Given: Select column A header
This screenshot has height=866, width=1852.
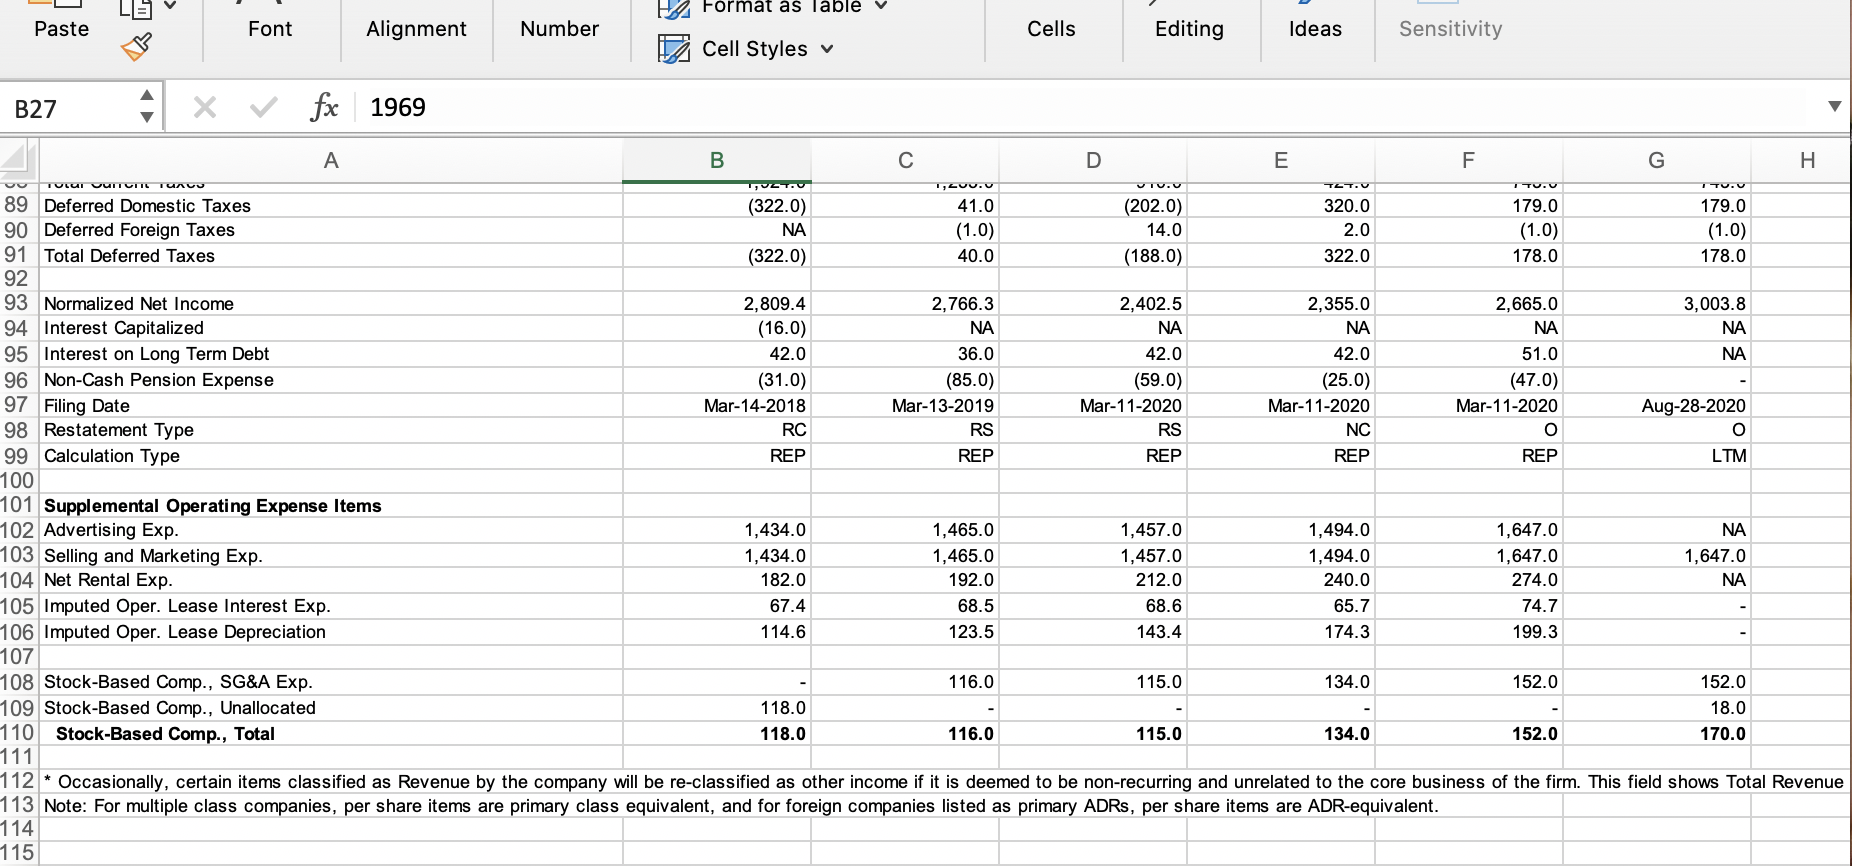Looking at the screenshot, I should pyautogui.click(x=330, y=160).
